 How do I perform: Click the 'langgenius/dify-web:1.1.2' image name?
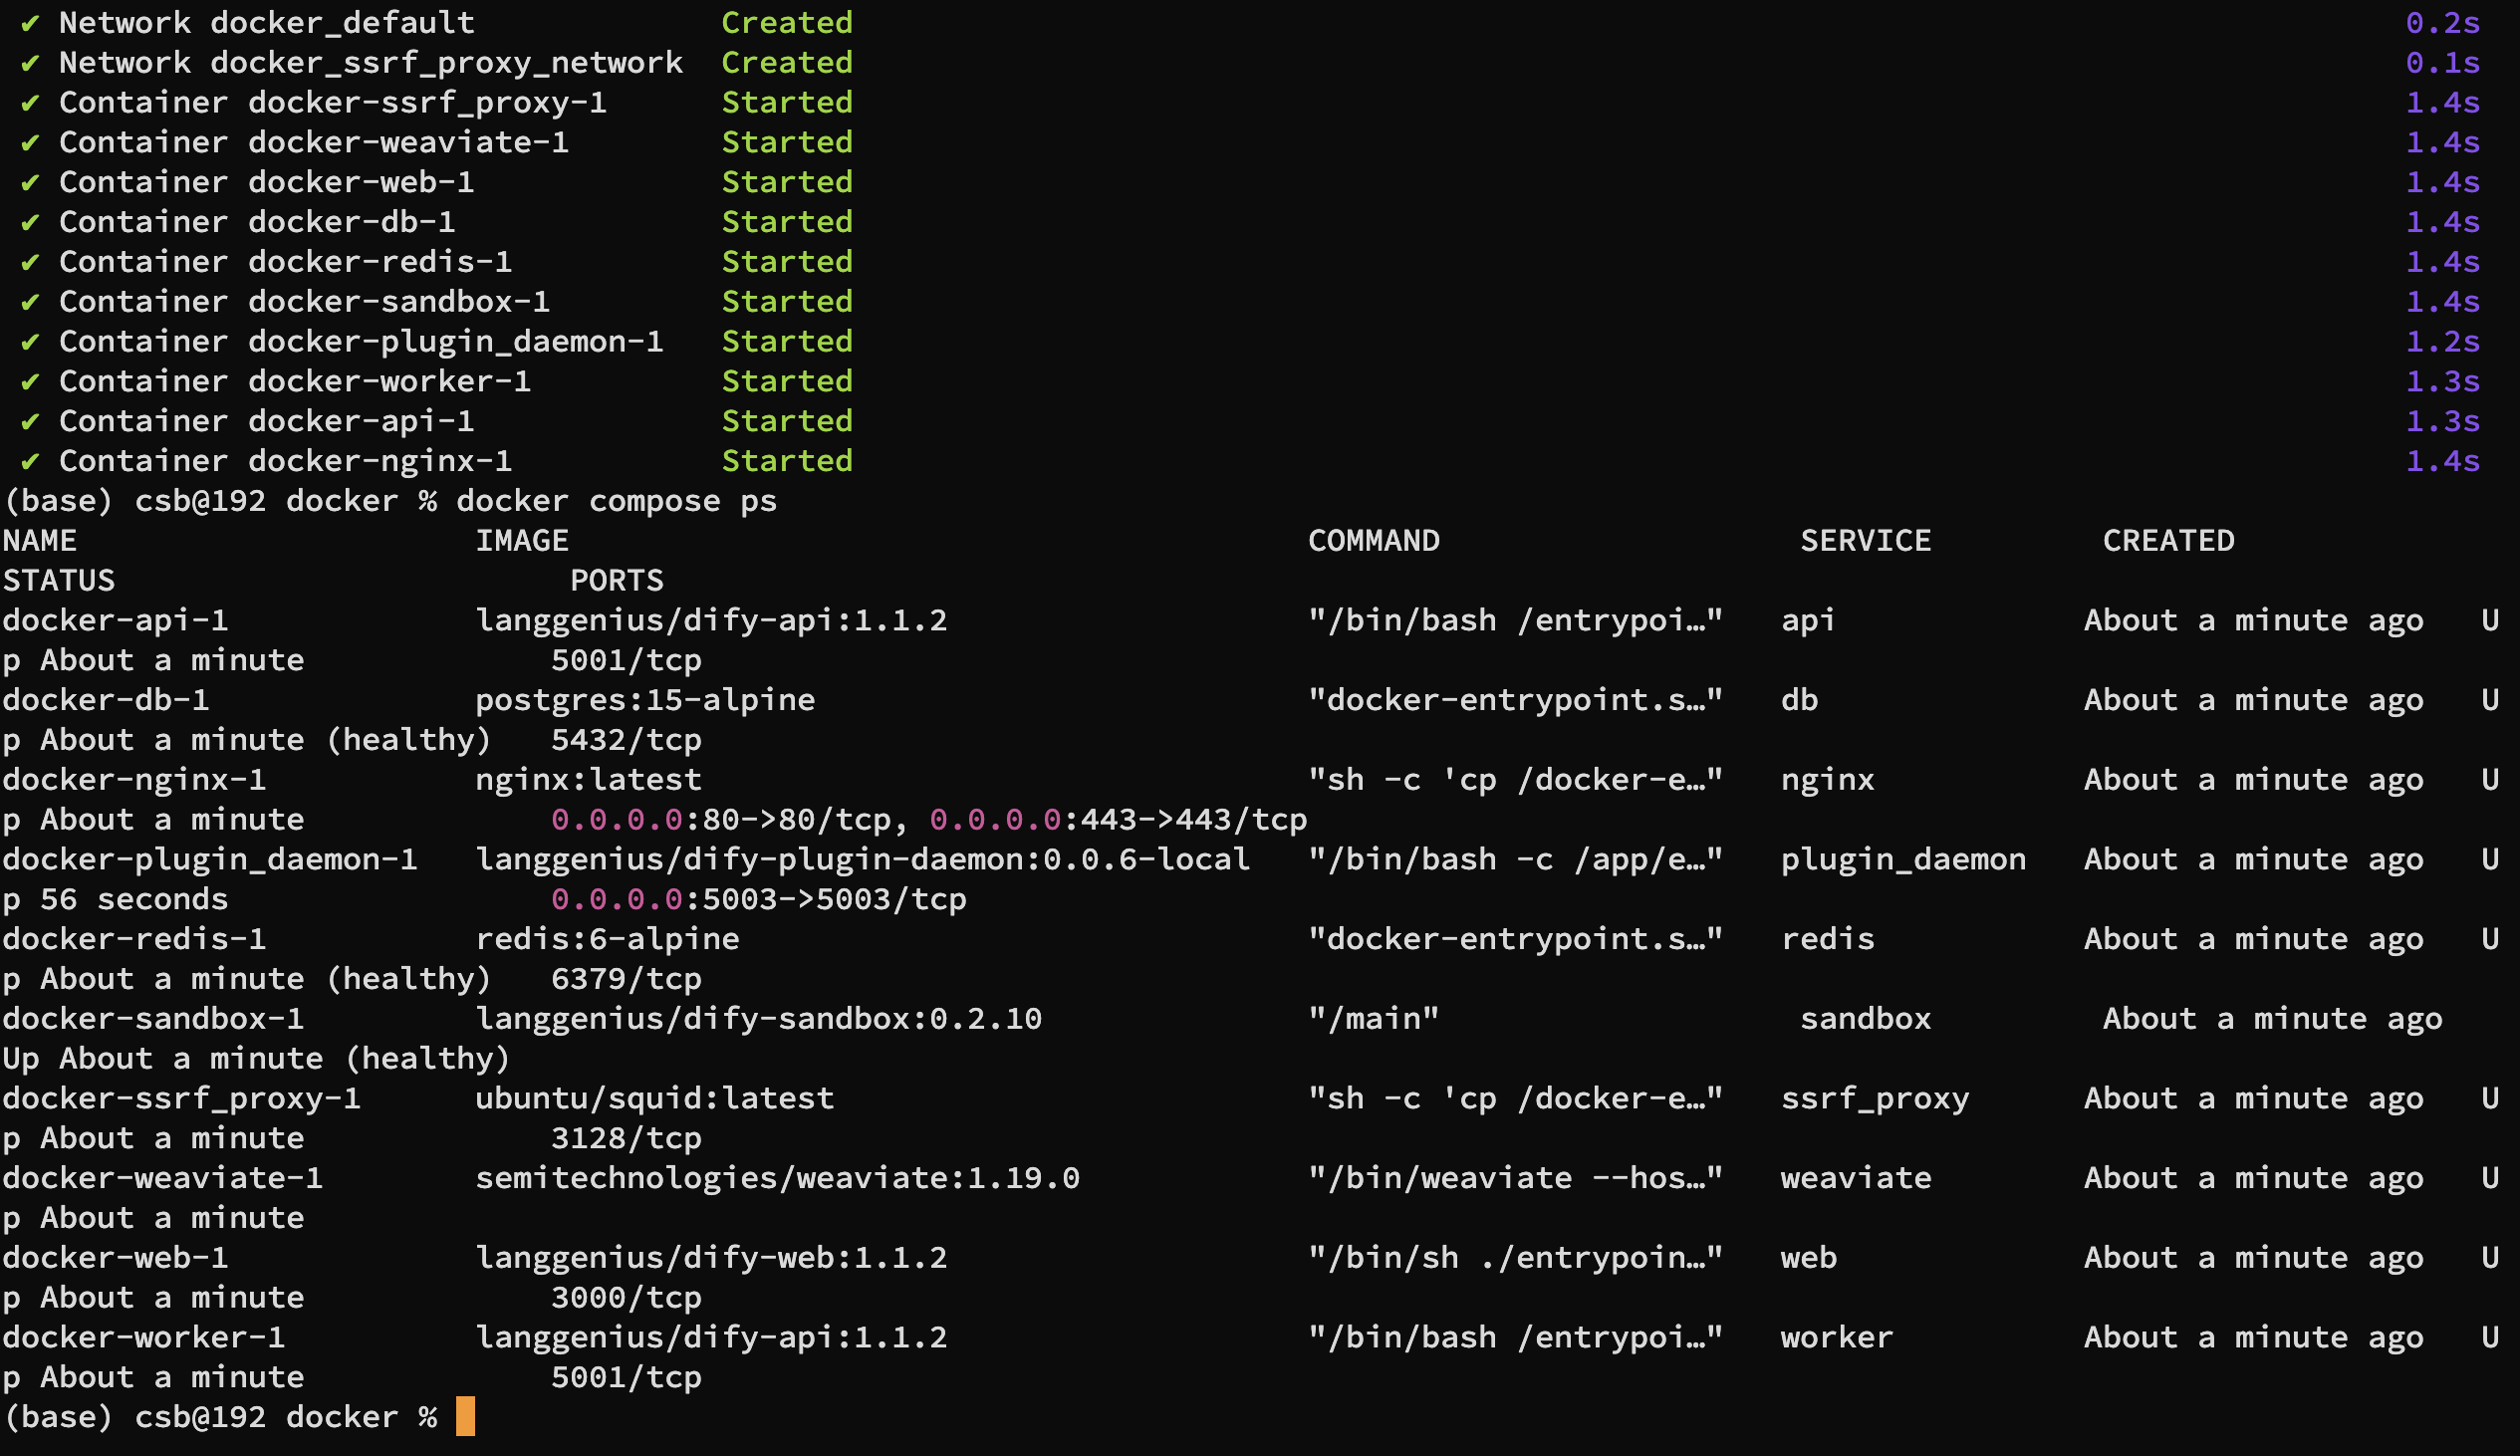(x=711, y=1258)
